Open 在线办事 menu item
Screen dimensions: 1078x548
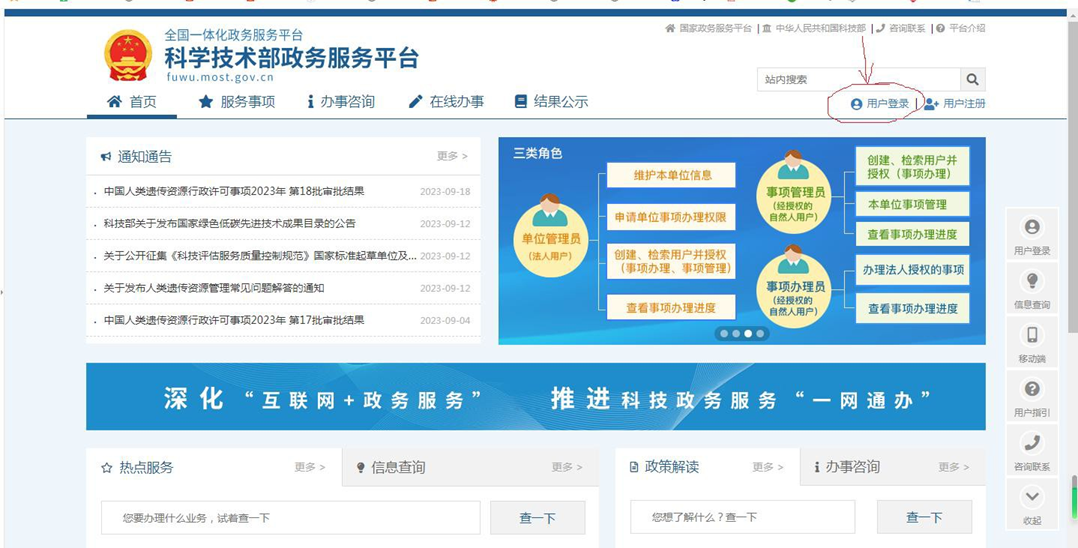click(446, 102)
